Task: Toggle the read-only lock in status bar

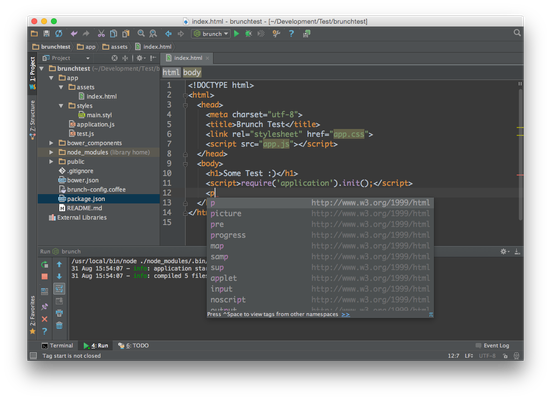Action: (505, 356)
